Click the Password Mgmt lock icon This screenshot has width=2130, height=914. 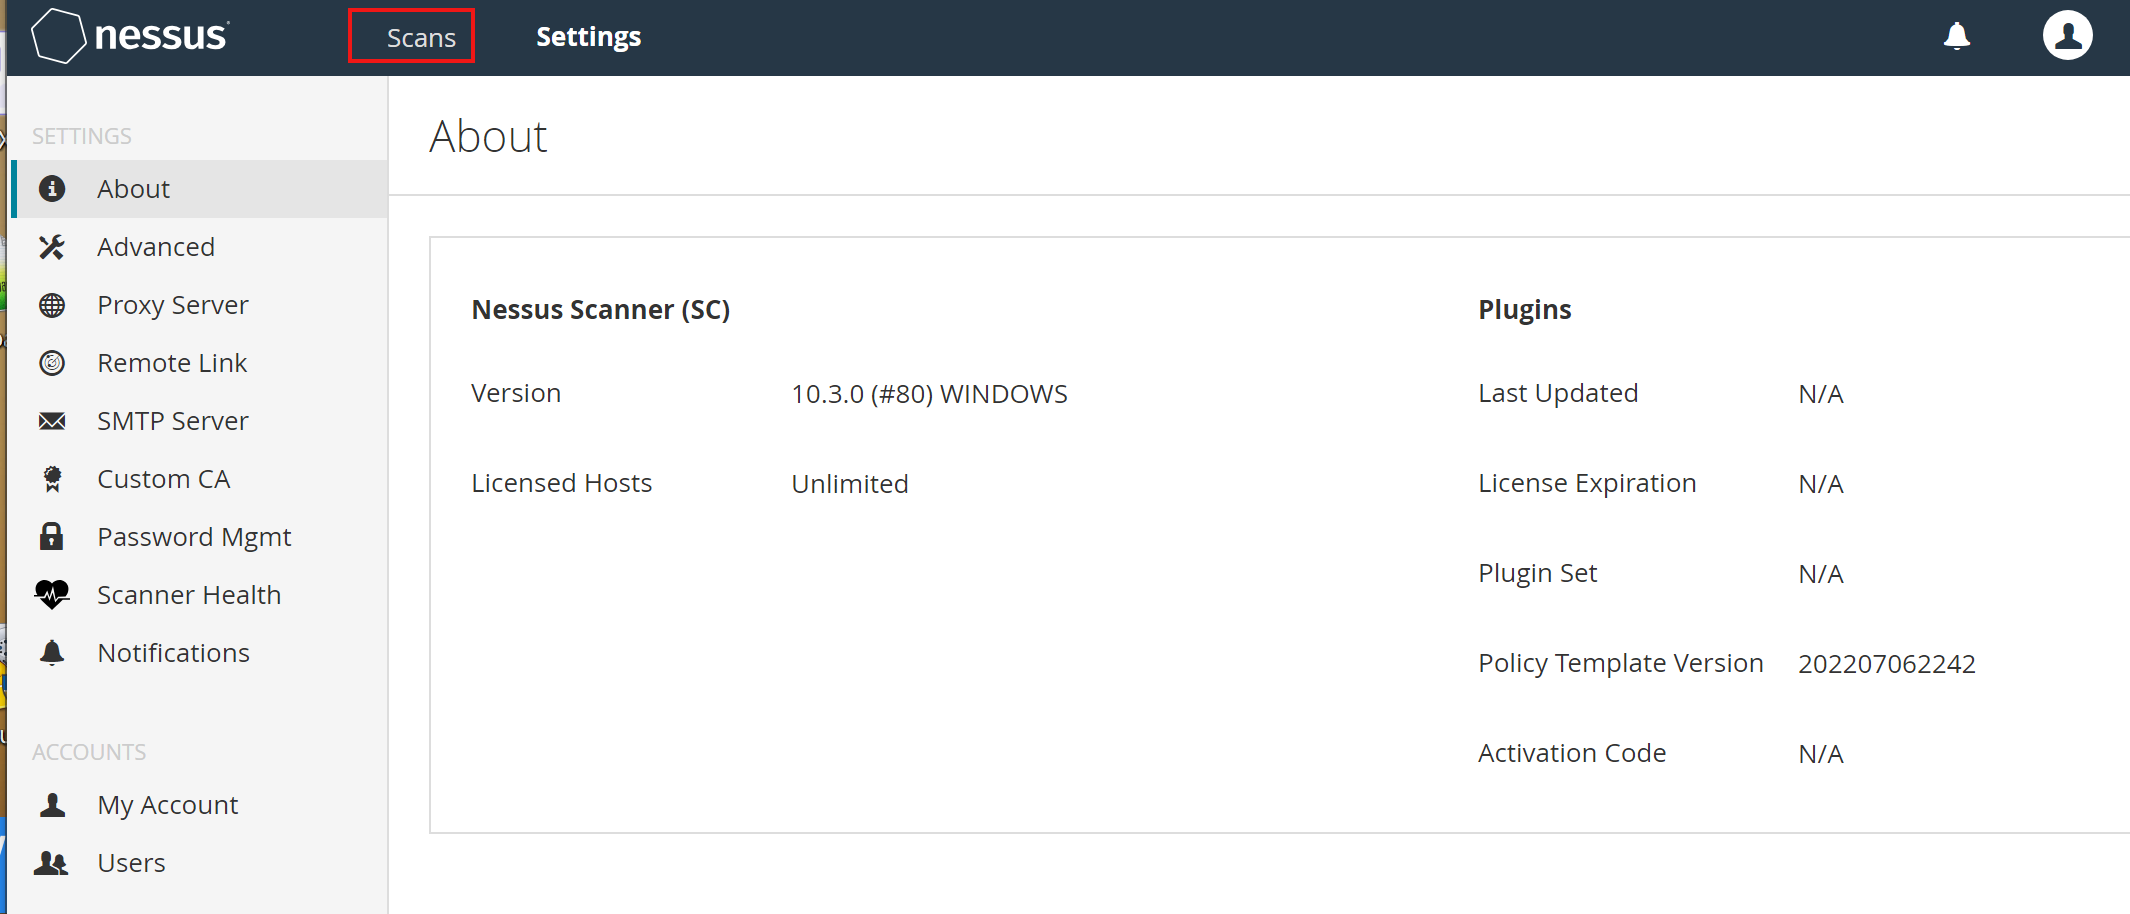coord(52,537)
